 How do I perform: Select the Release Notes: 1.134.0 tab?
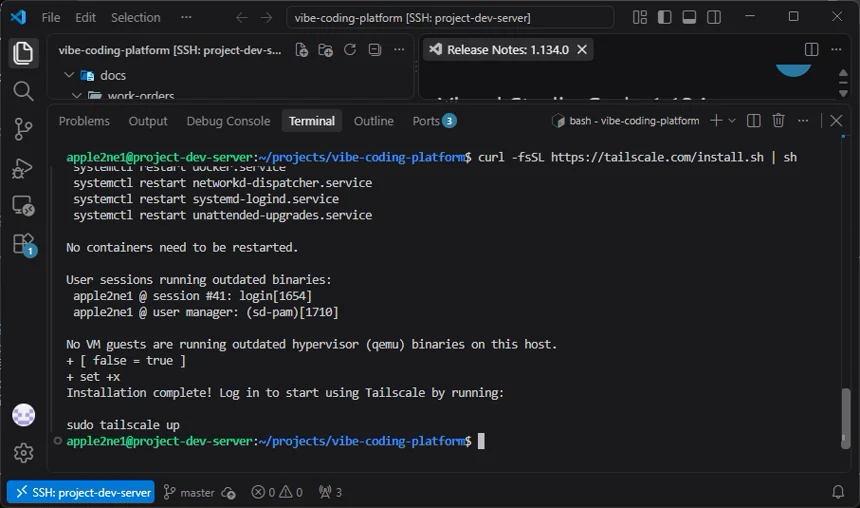pyautogui.click(x=508, y=50)
